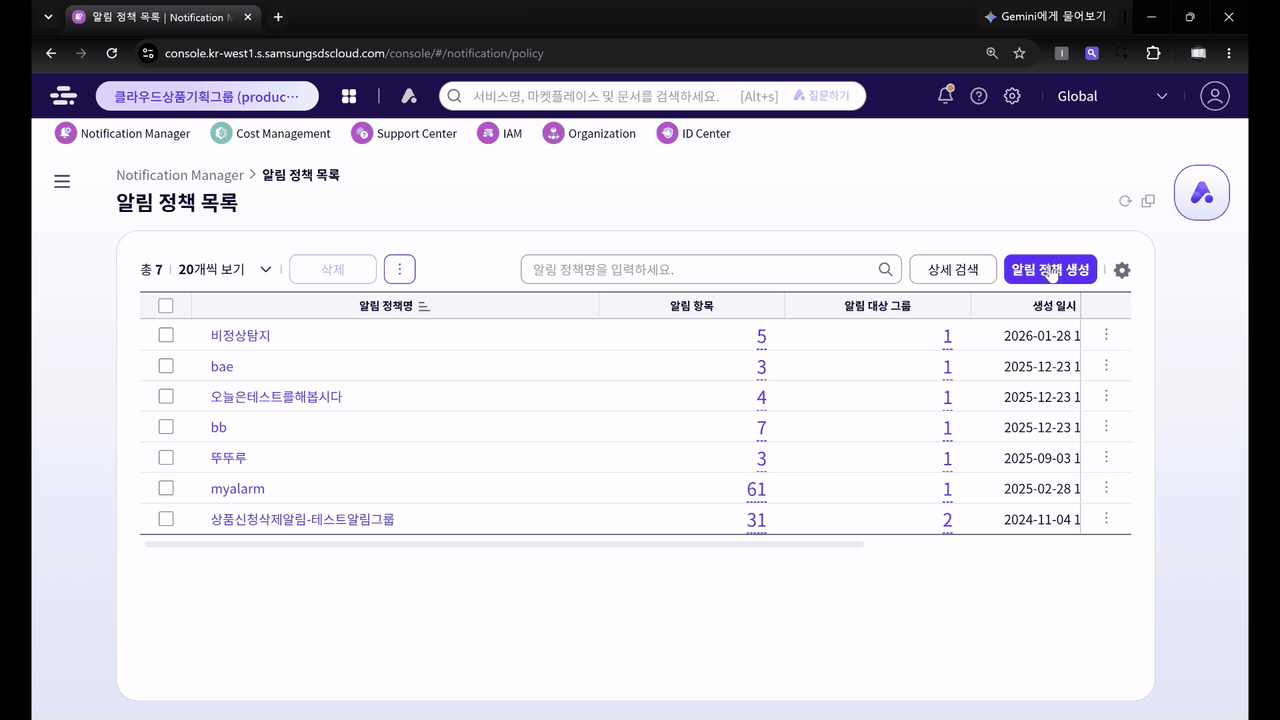Screen dimensions: 1280x720
Task: Check the box for bb row
Action: (166, 427)
